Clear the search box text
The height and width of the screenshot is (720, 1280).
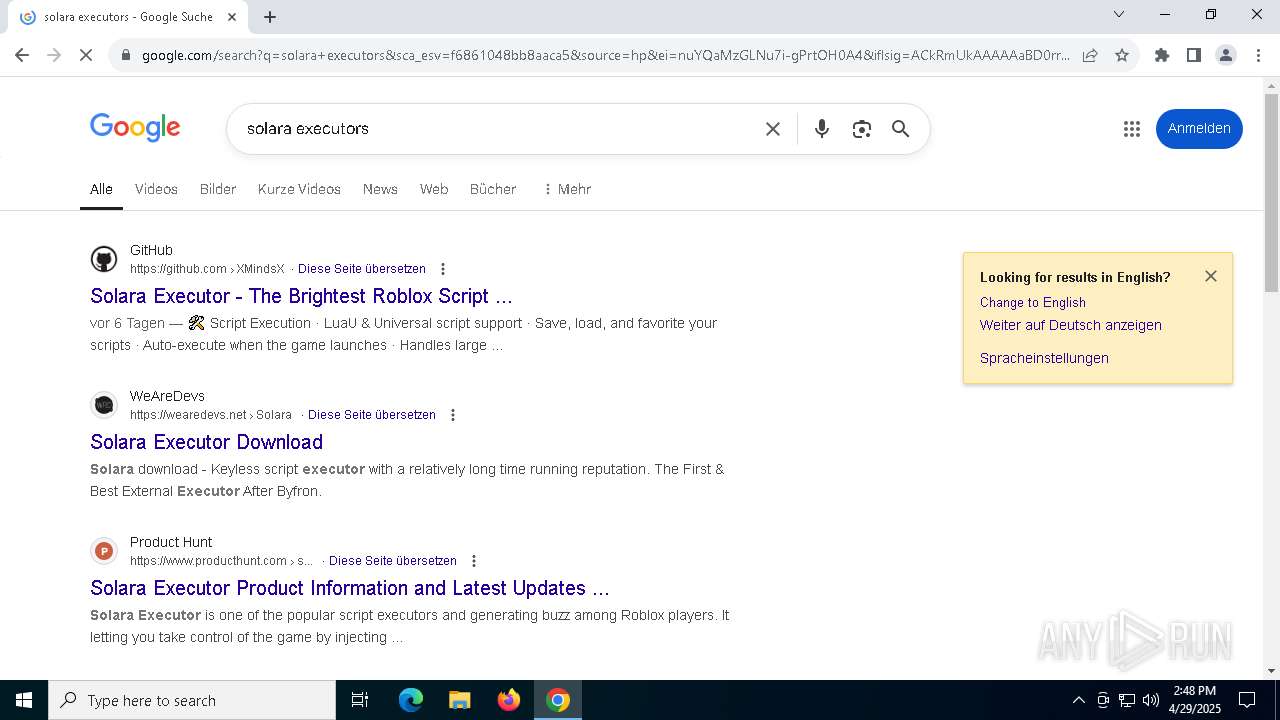[x=773, y=129]
